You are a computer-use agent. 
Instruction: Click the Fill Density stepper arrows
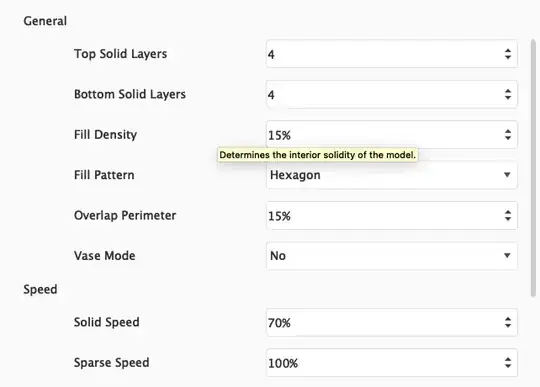[x=508, y=135]
